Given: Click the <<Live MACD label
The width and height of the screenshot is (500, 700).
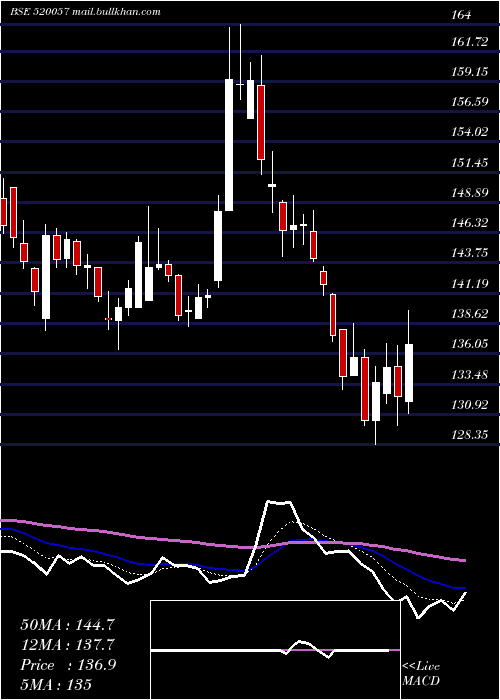Looking at the screenshot, I should click(x=421, y=674).
